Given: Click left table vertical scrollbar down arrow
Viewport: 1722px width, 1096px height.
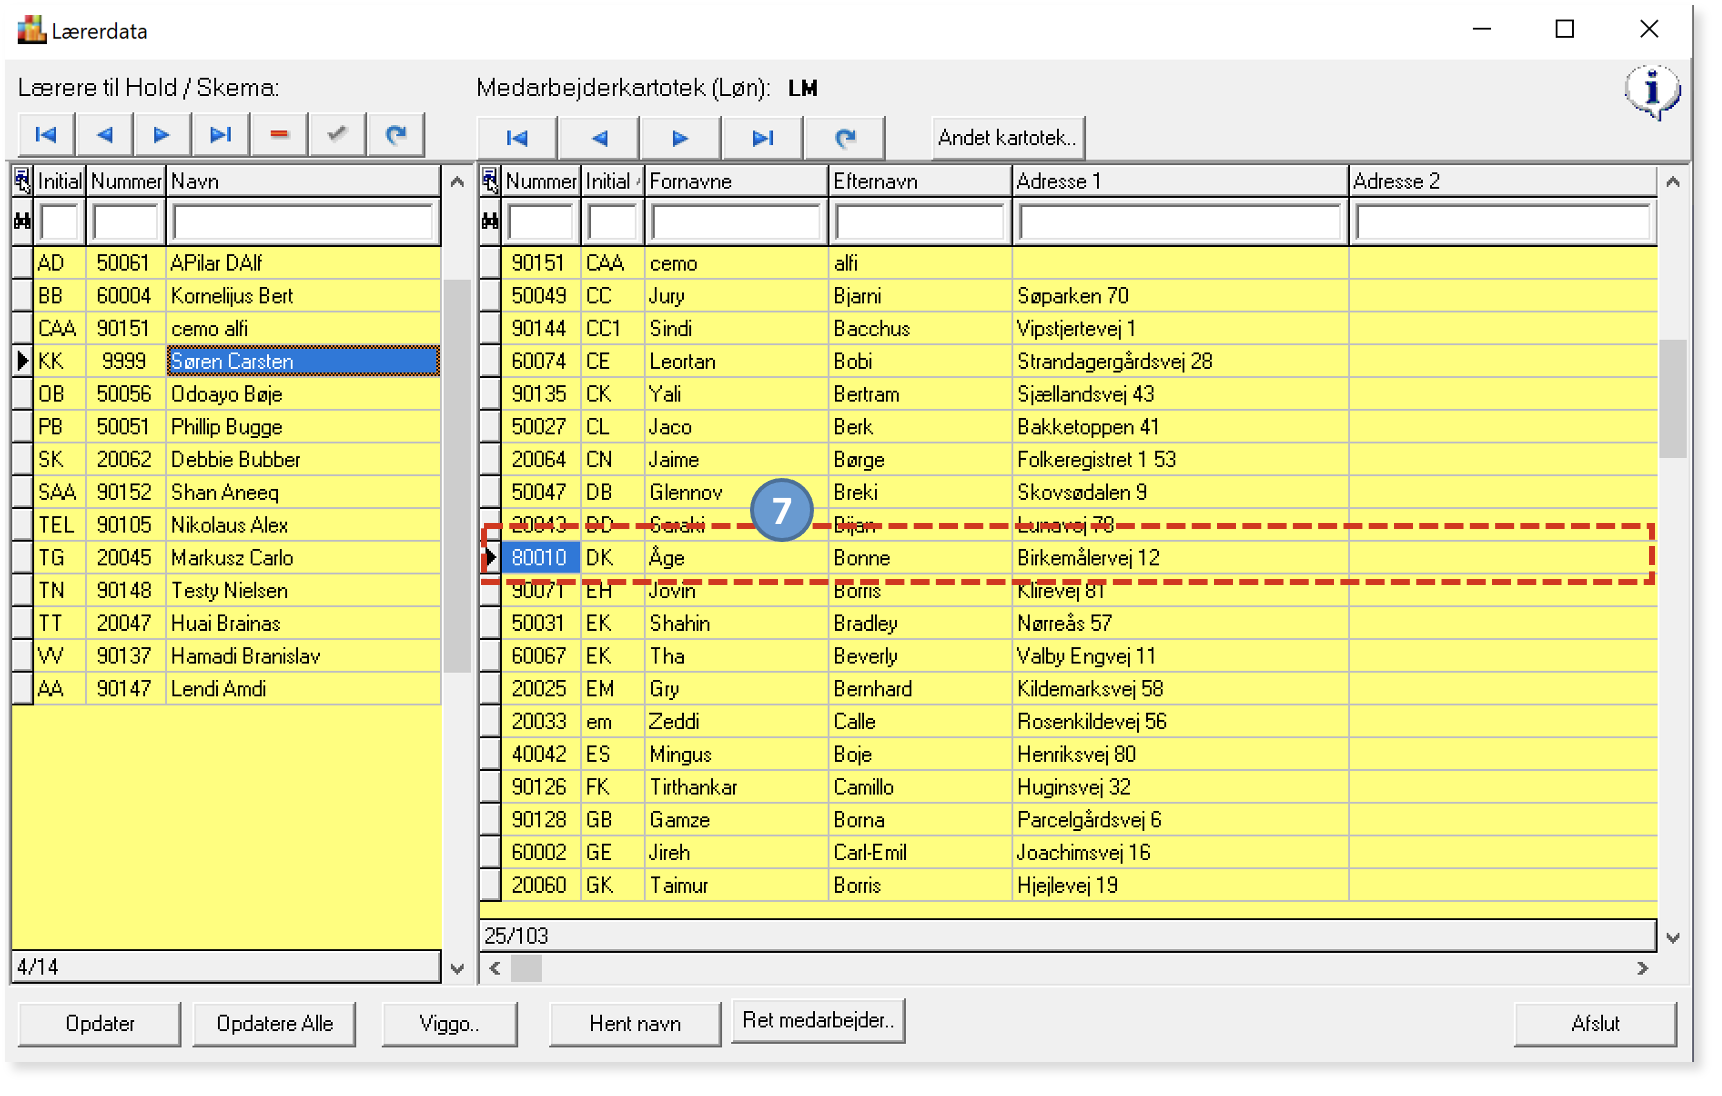Looking at the screenshot, I should point(457,968).
